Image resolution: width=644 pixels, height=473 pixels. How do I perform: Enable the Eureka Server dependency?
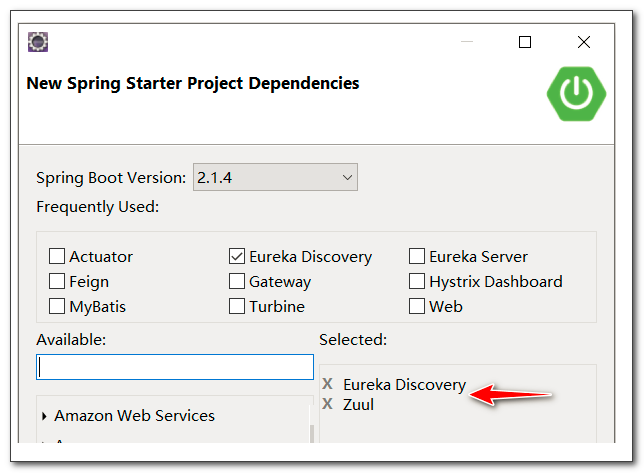[417, 256]
